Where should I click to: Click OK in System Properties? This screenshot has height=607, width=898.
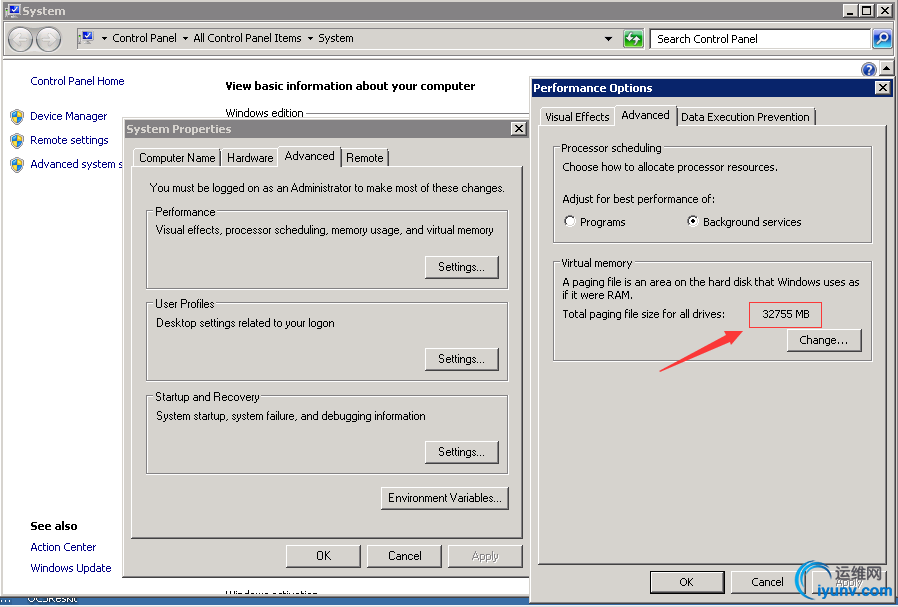(x=324, y=556)
